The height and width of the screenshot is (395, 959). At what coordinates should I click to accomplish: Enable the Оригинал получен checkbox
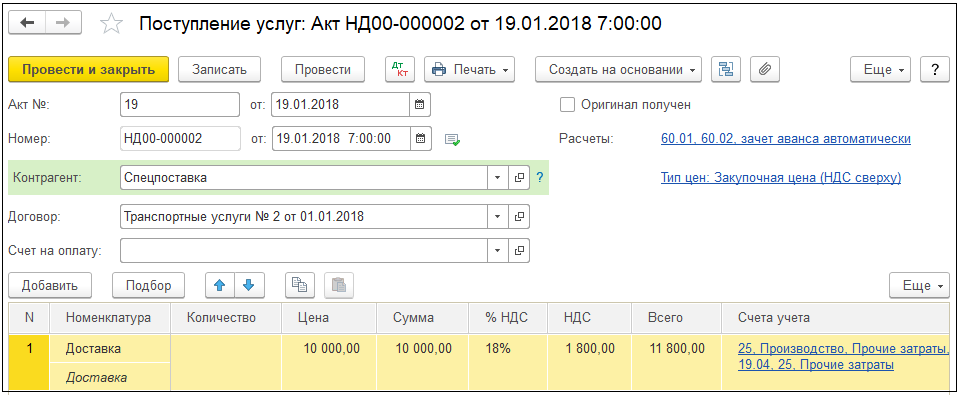pos(568,105)
